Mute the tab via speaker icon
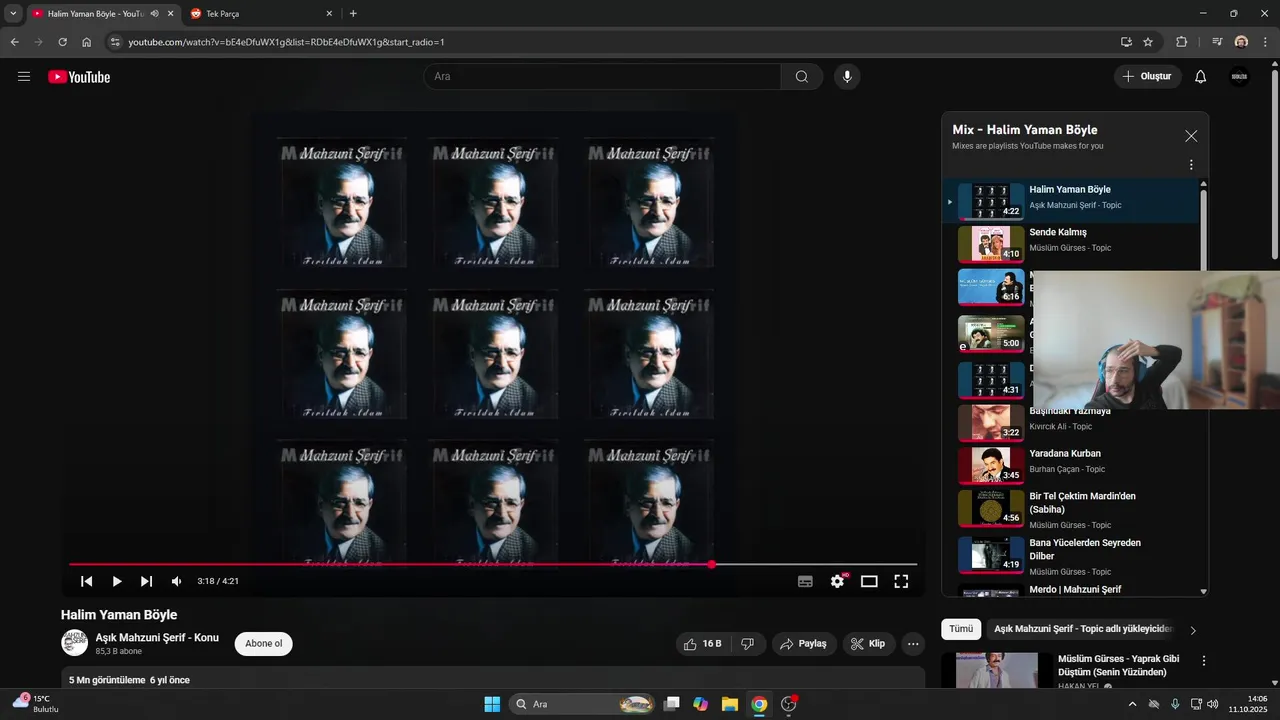Image resolution: width=1280 pixels, height=720 pixels. pos(154,14)
